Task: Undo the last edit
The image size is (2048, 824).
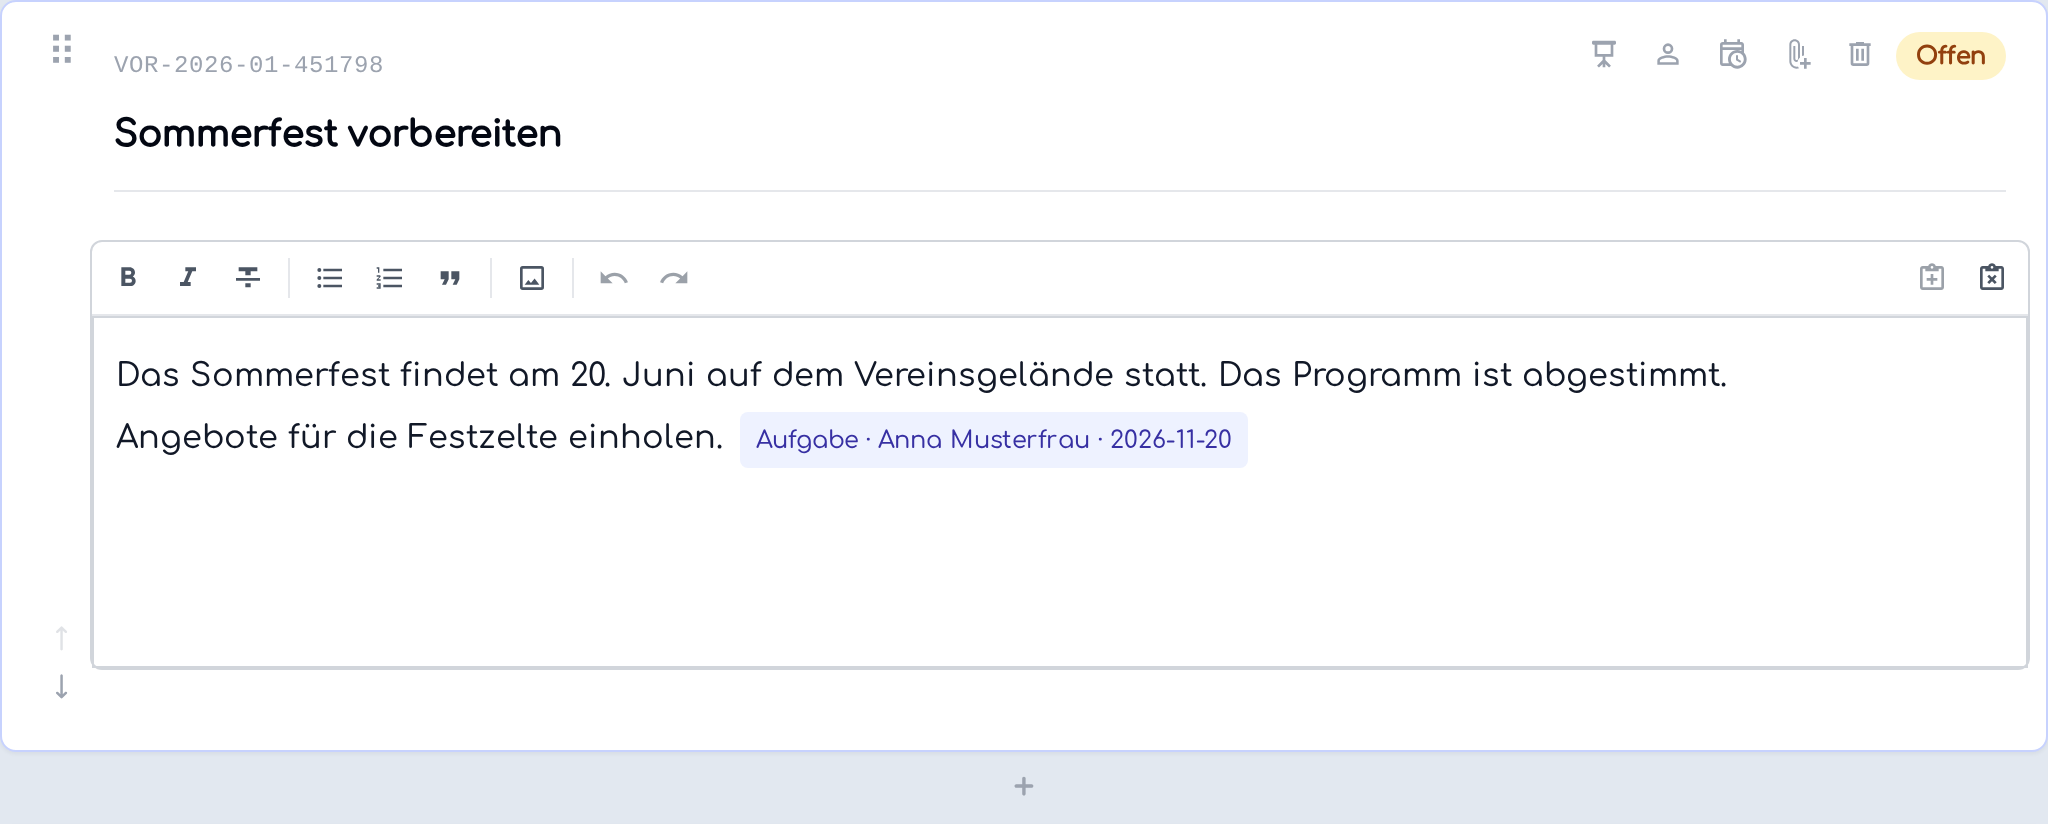Action: [x=614, y=278]
